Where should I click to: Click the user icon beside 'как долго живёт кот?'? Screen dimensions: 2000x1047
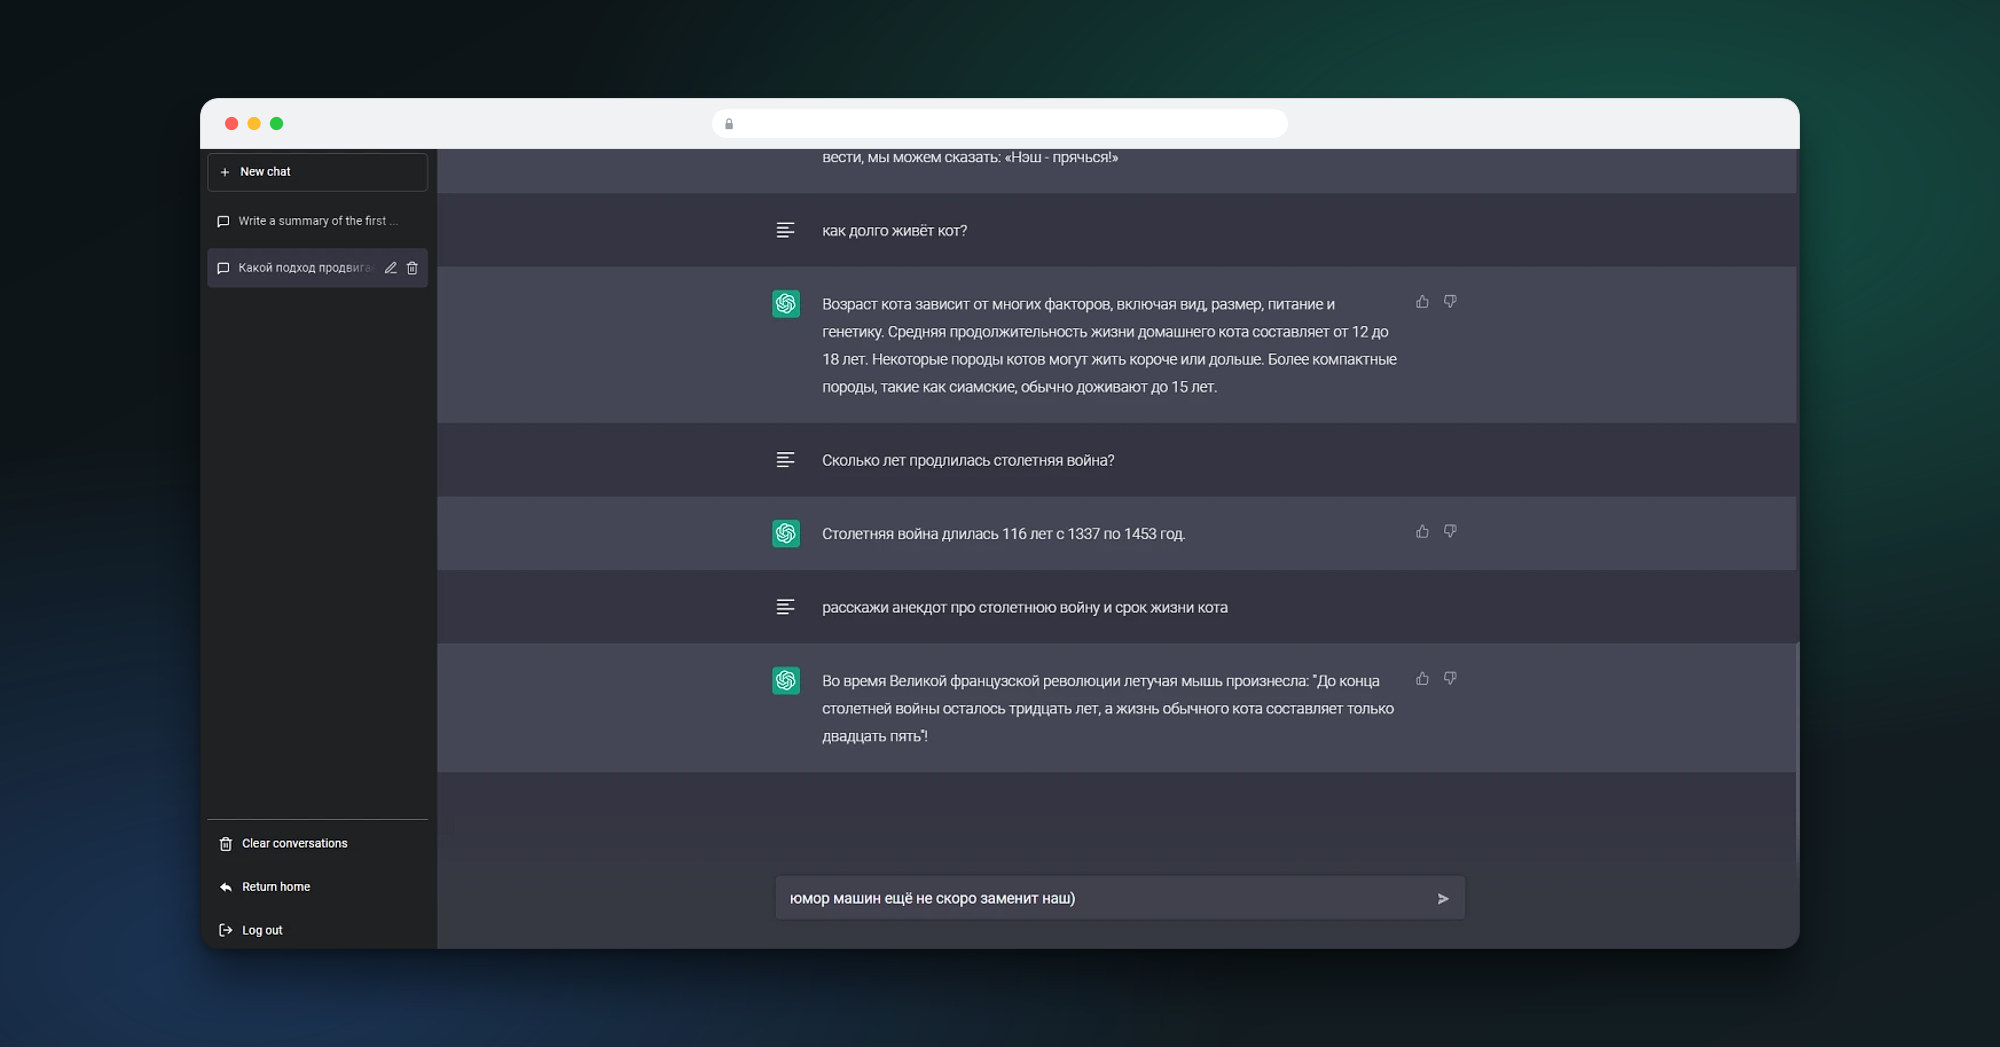click(x=786, y=231)
